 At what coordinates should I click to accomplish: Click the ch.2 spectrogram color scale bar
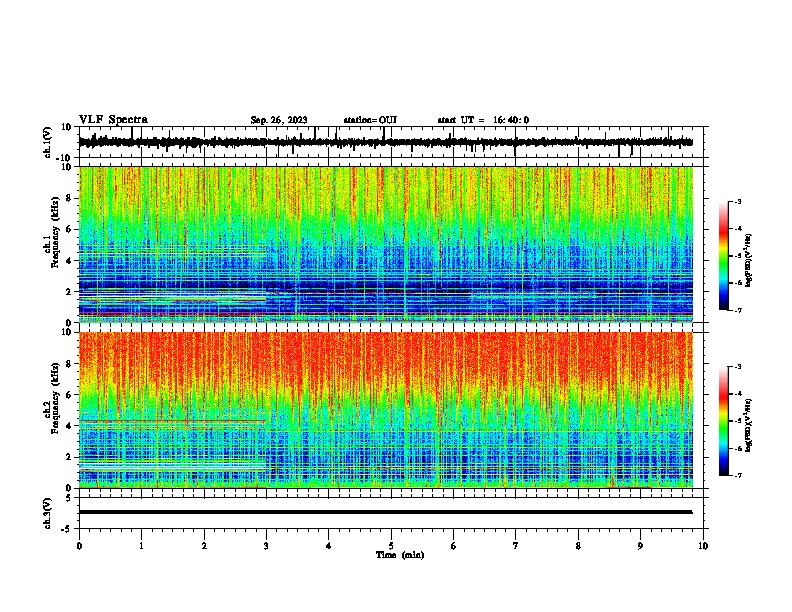click(724, 421)
